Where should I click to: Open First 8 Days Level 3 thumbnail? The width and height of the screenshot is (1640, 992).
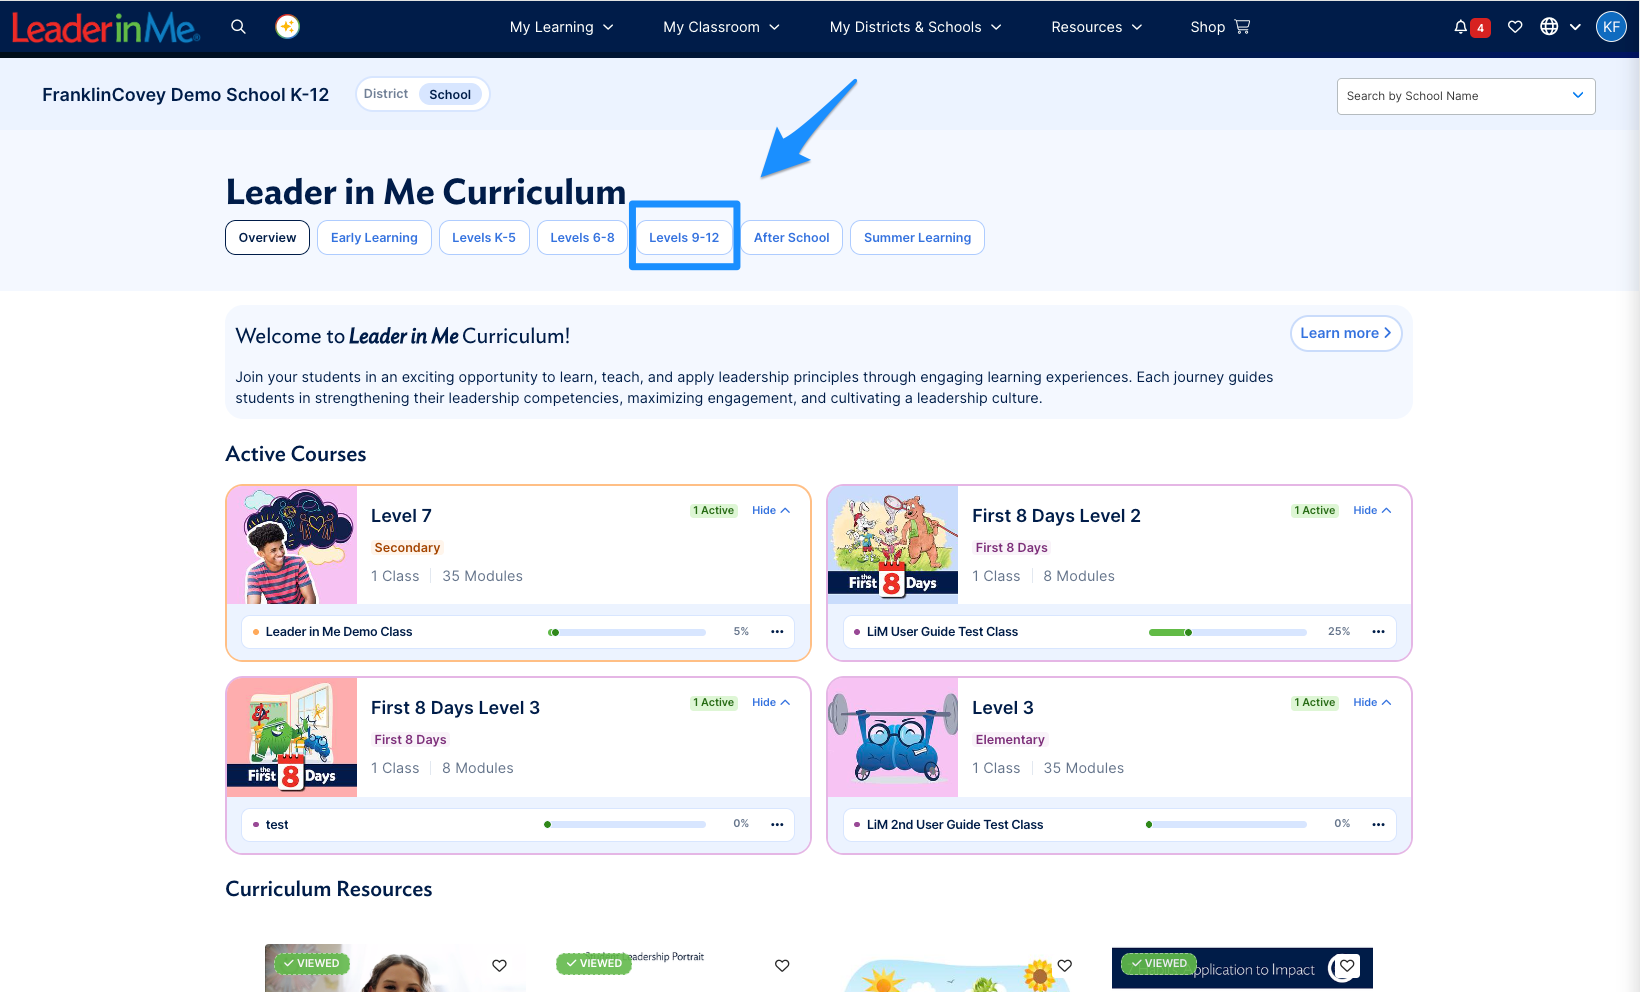[x=292, y=738]
